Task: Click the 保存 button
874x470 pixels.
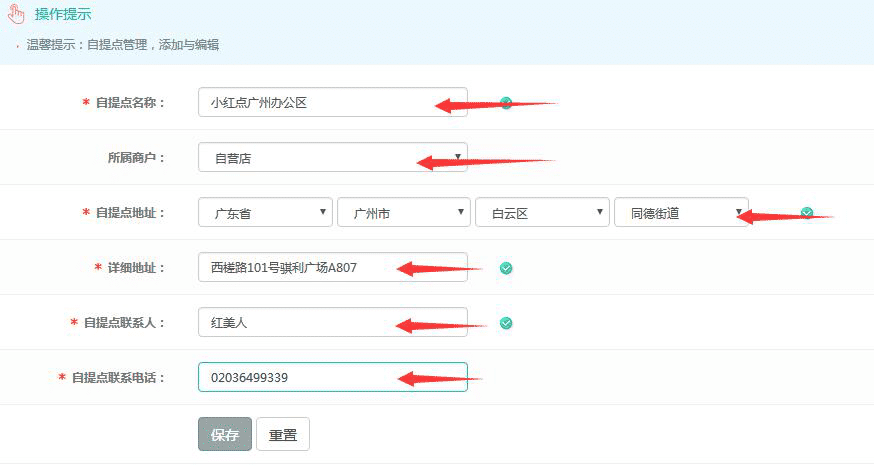Action: pyautogui.click(x=225, y=434)
